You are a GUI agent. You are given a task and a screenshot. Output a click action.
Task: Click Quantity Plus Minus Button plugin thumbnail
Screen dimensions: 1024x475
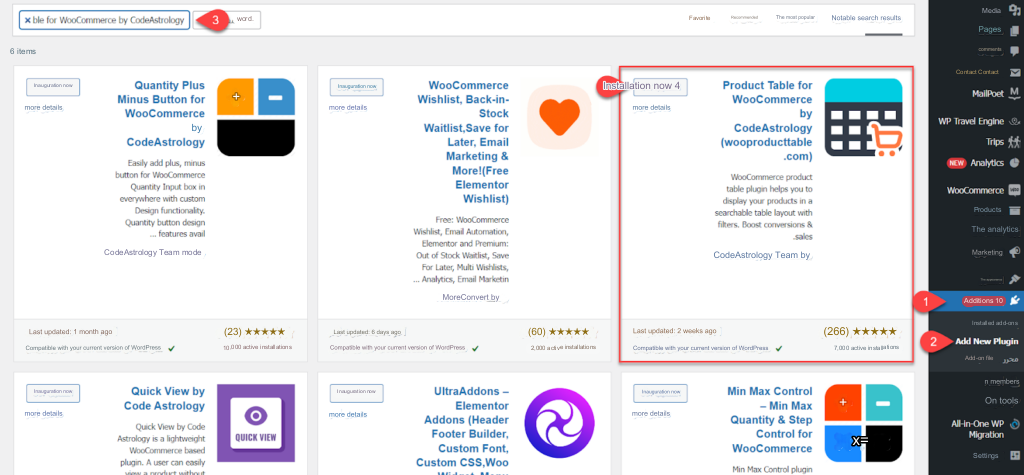[256, 118]
